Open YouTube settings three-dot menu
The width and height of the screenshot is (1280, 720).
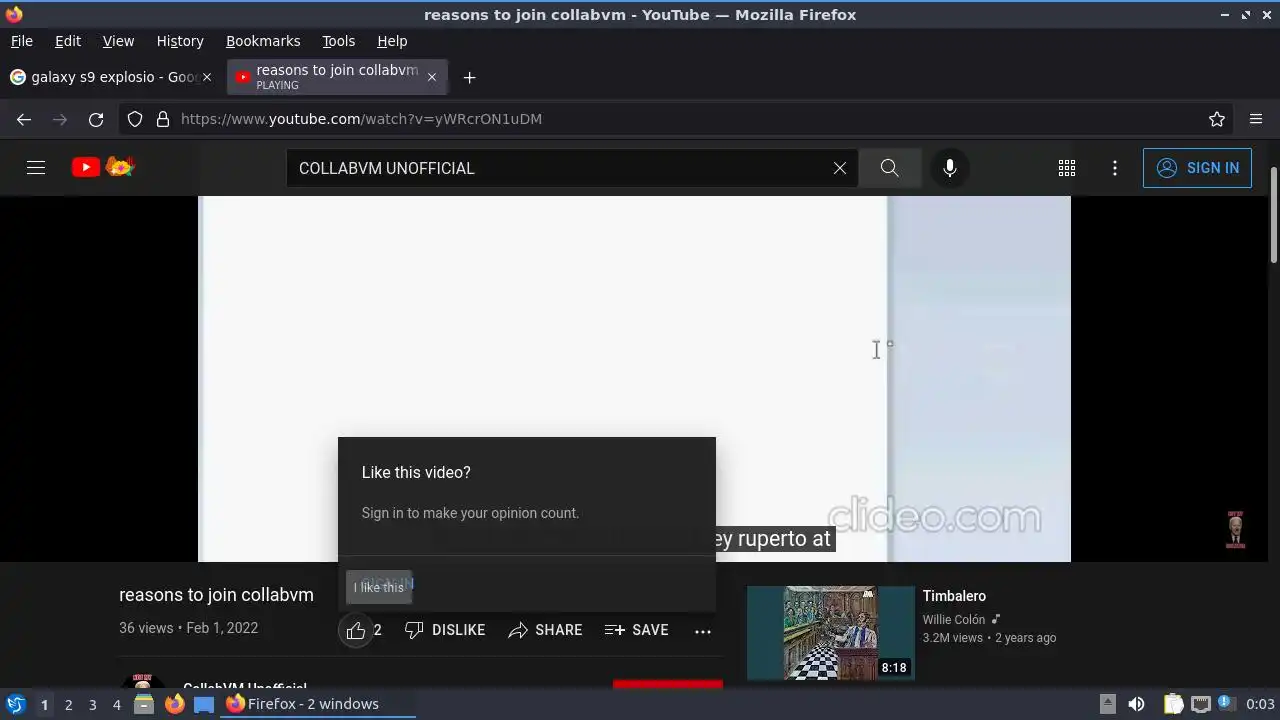[x=1115, y=168]
